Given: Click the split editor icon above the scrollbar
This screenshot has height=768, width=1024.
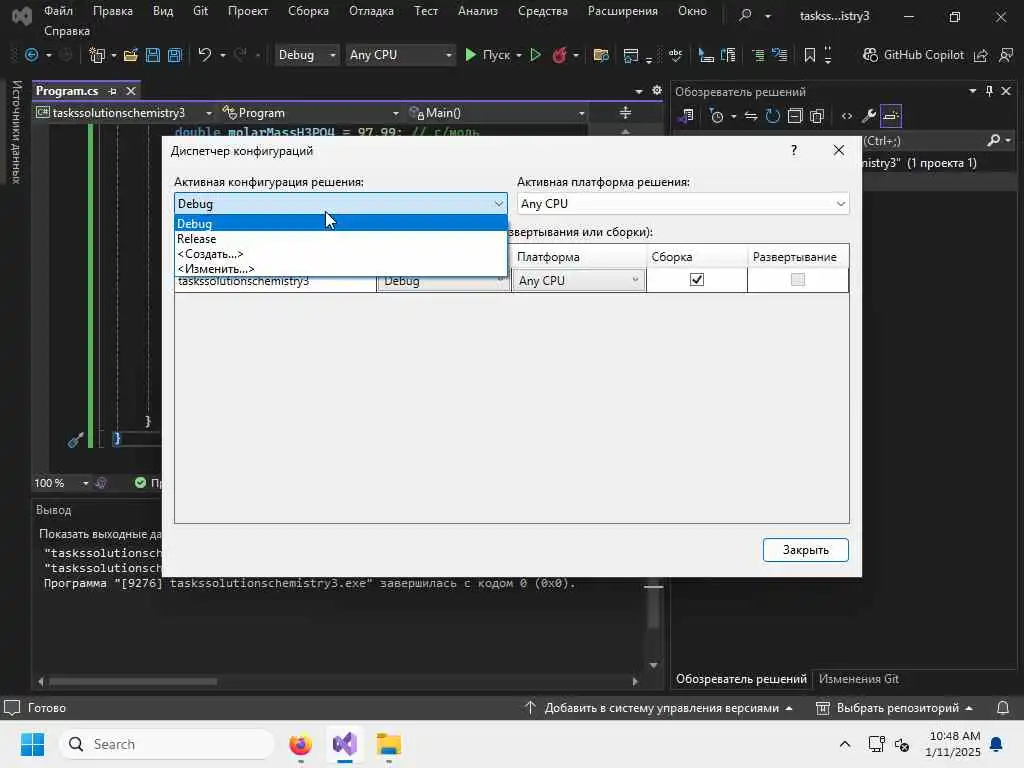Looking at the screenshot, I should click(x=625, y=112).
